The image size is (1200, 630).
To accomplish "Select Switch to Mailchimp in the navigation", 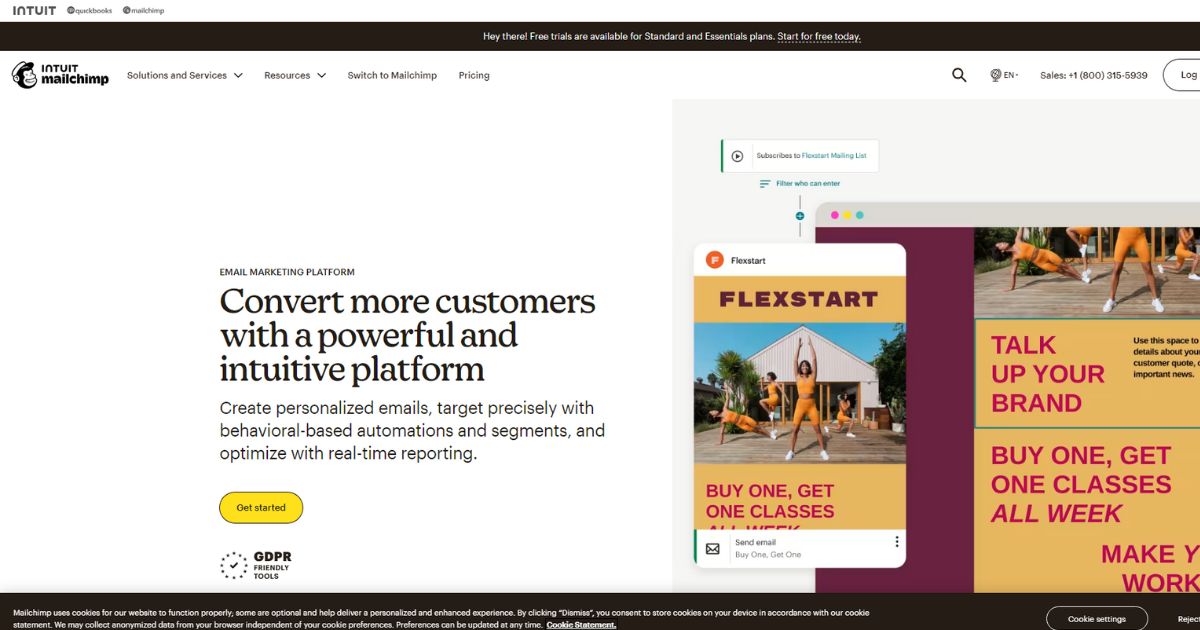I will 392,75.
